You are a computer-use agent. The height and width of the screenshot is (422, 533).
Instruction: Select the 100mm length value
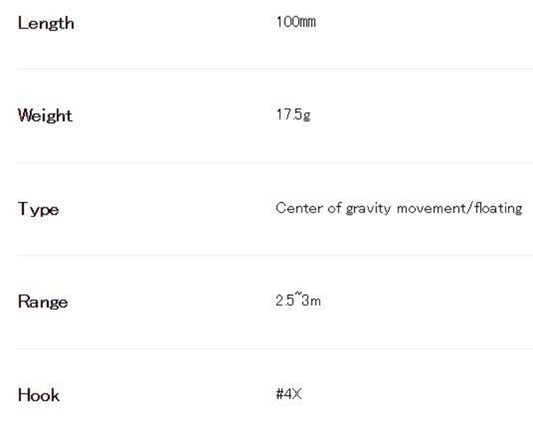click(296, 22)
